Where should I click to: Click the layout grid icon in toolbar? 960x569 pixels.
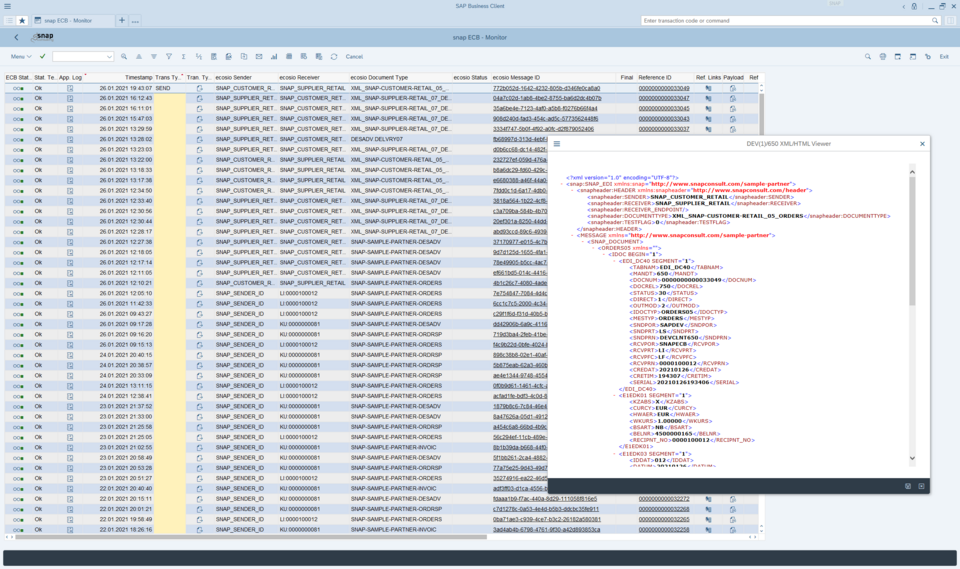(x=289, y=56)
